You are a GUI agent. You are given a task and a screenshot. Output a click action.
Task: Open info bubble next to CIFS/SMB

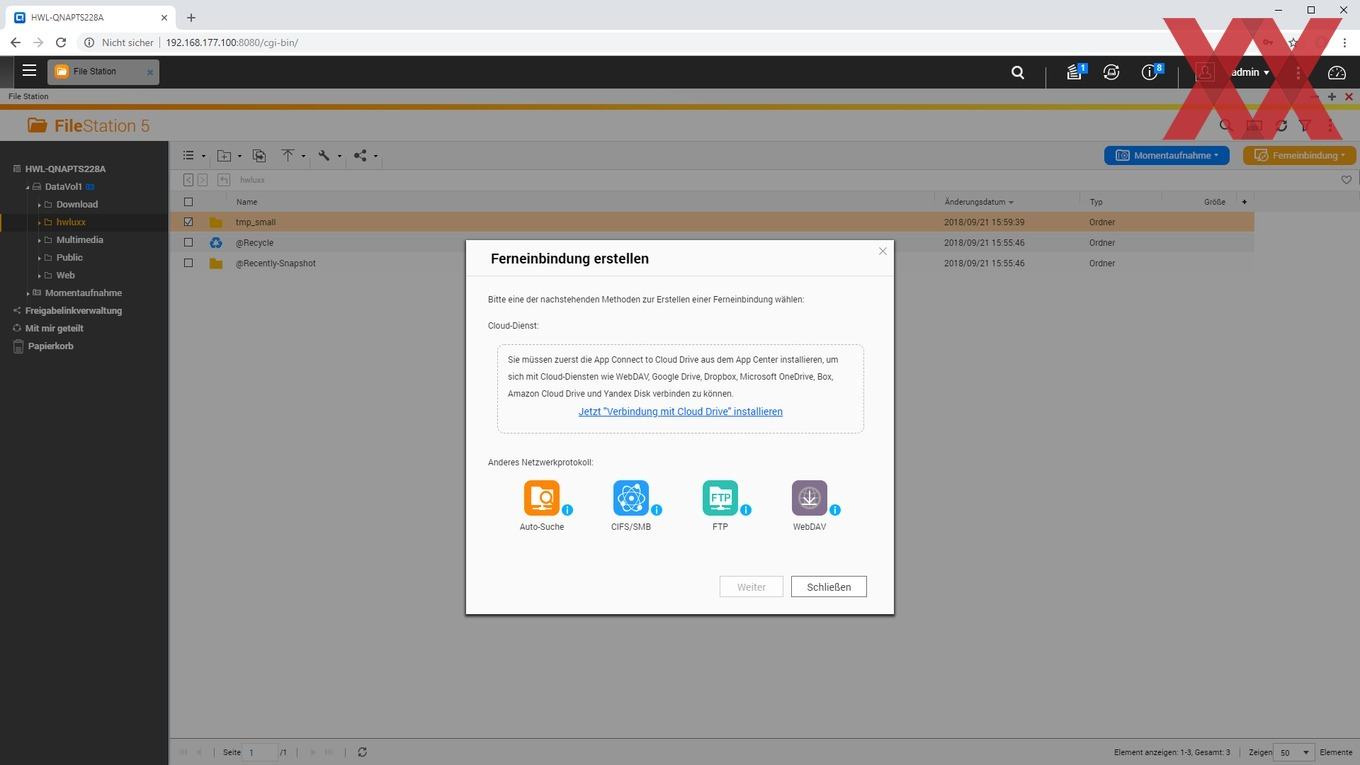click(x=656, y=510)
